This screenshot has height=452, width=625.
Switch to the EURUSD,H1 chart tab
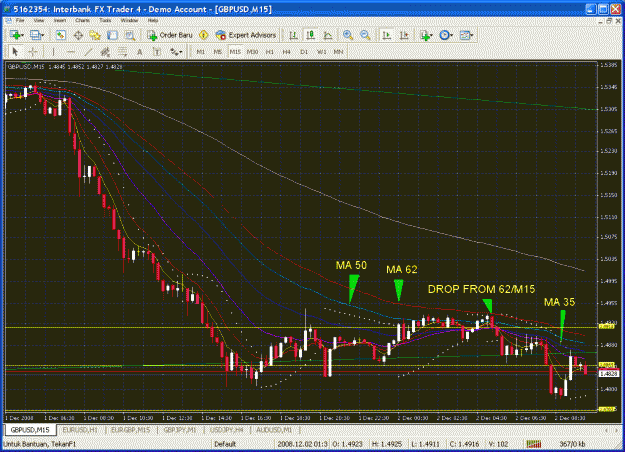pyautogui.click(x=80, y=430)
